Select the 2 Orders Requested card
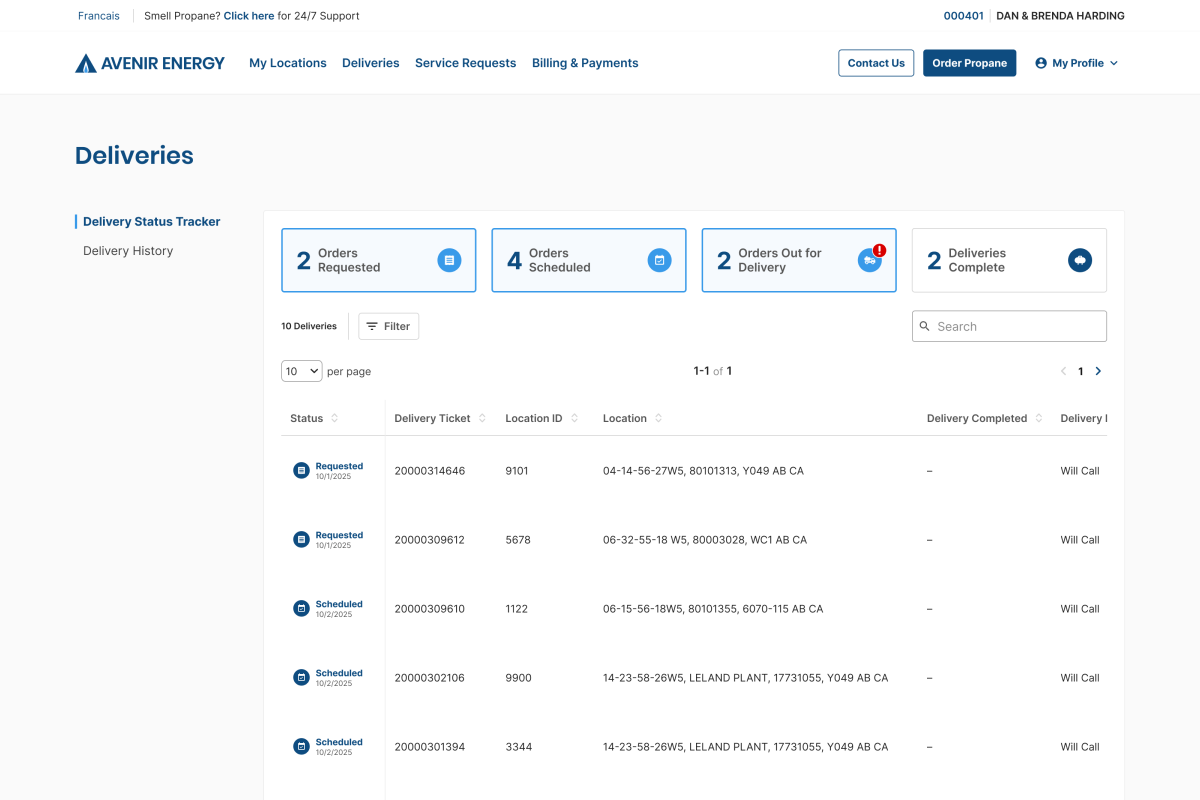This screenshot has width=1200, height=800. click(379, 260)
